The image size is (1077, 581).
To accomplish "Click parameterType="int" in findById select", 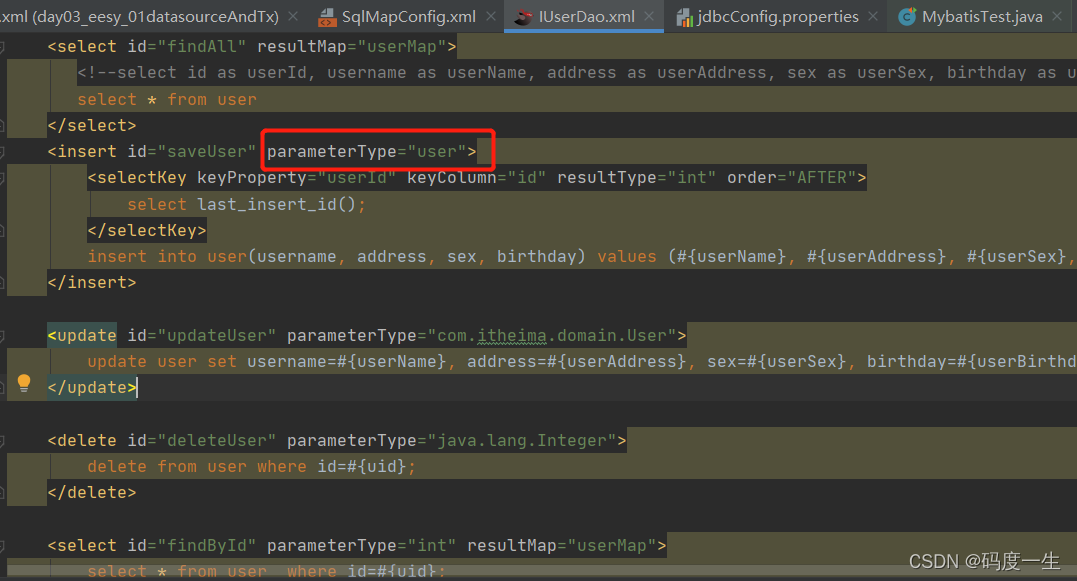I will [361, 546].
